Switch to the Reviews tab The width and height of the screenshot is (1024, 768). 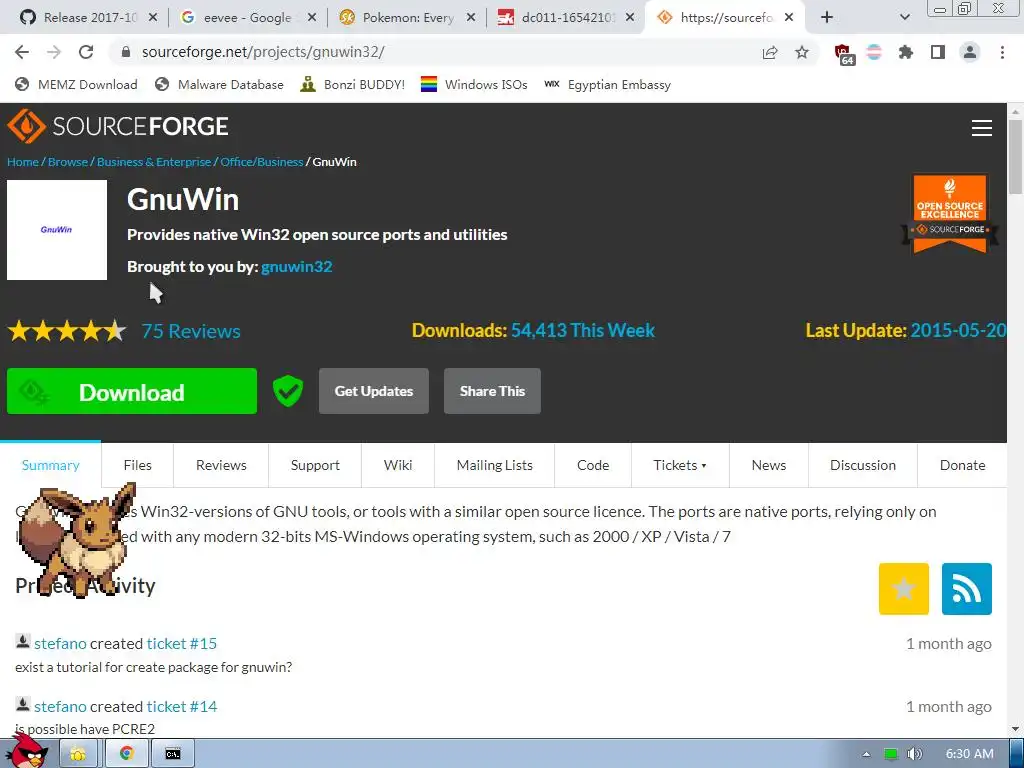click(x=221, y=465)
